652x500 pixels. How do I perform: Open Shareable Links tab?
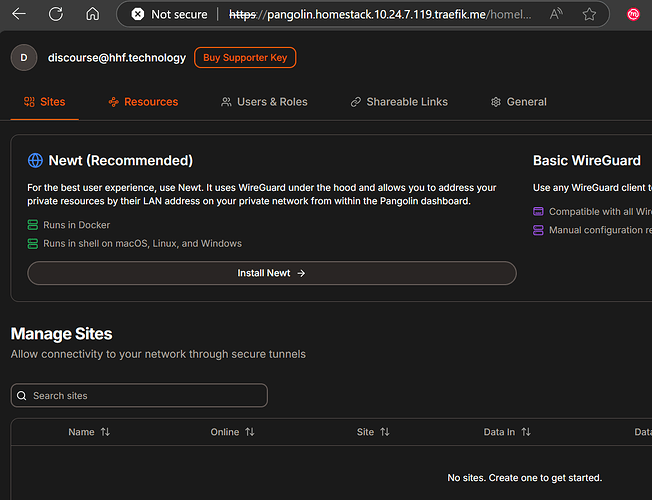[399, 102]
